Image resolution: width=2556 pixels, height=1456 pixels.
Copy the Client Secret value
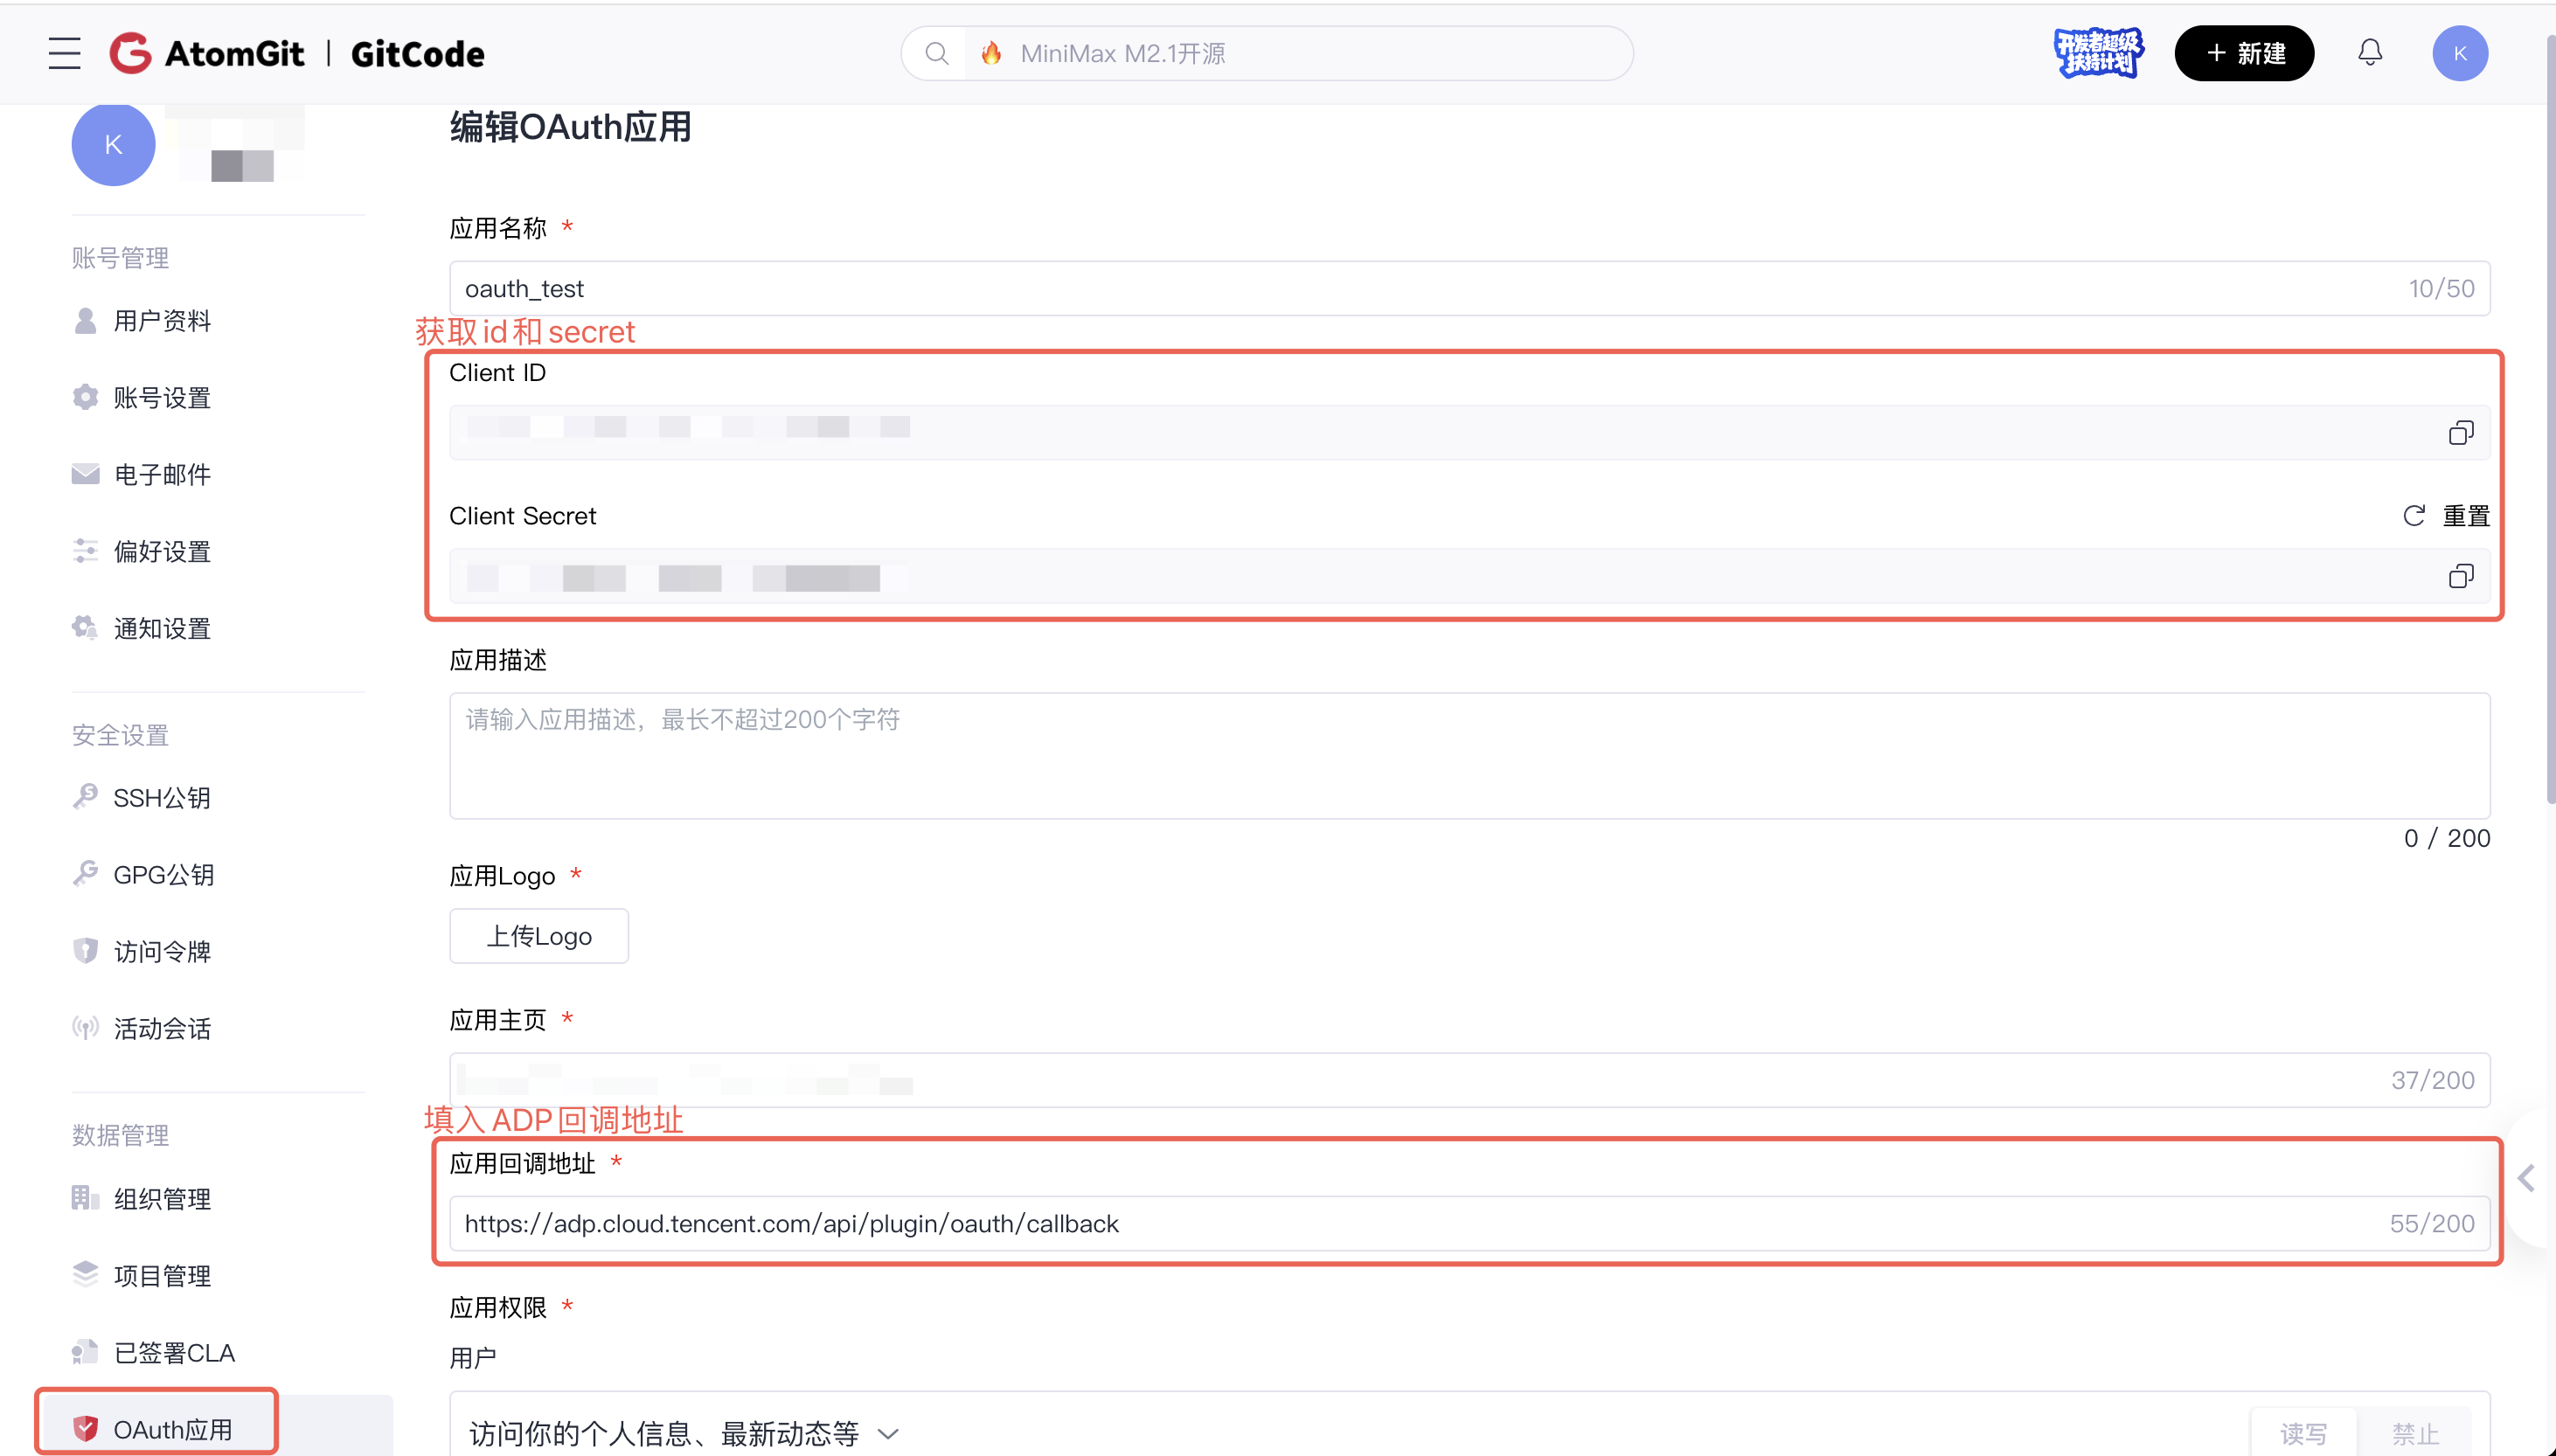click(x=2460, y=577)
